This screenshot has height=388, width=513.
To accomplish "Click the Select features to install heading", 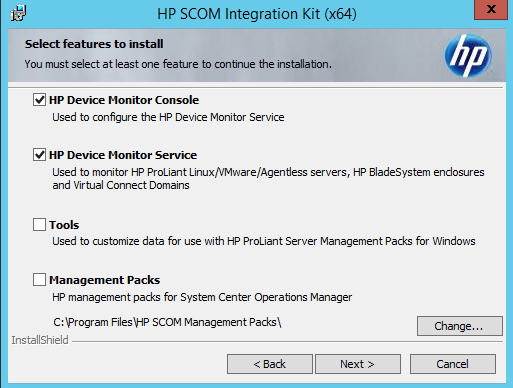I will coord(94,44).
